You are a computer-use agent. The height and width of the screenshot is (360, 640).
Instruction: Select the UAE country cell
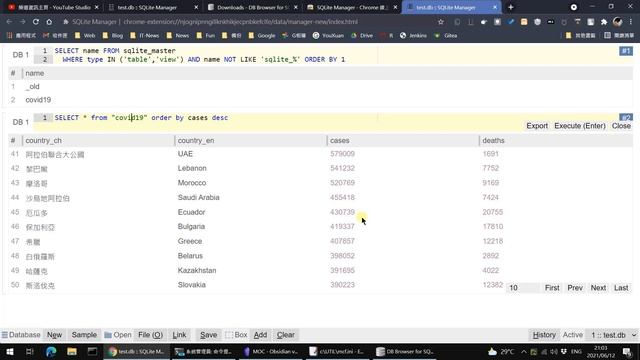click(185, 154)
